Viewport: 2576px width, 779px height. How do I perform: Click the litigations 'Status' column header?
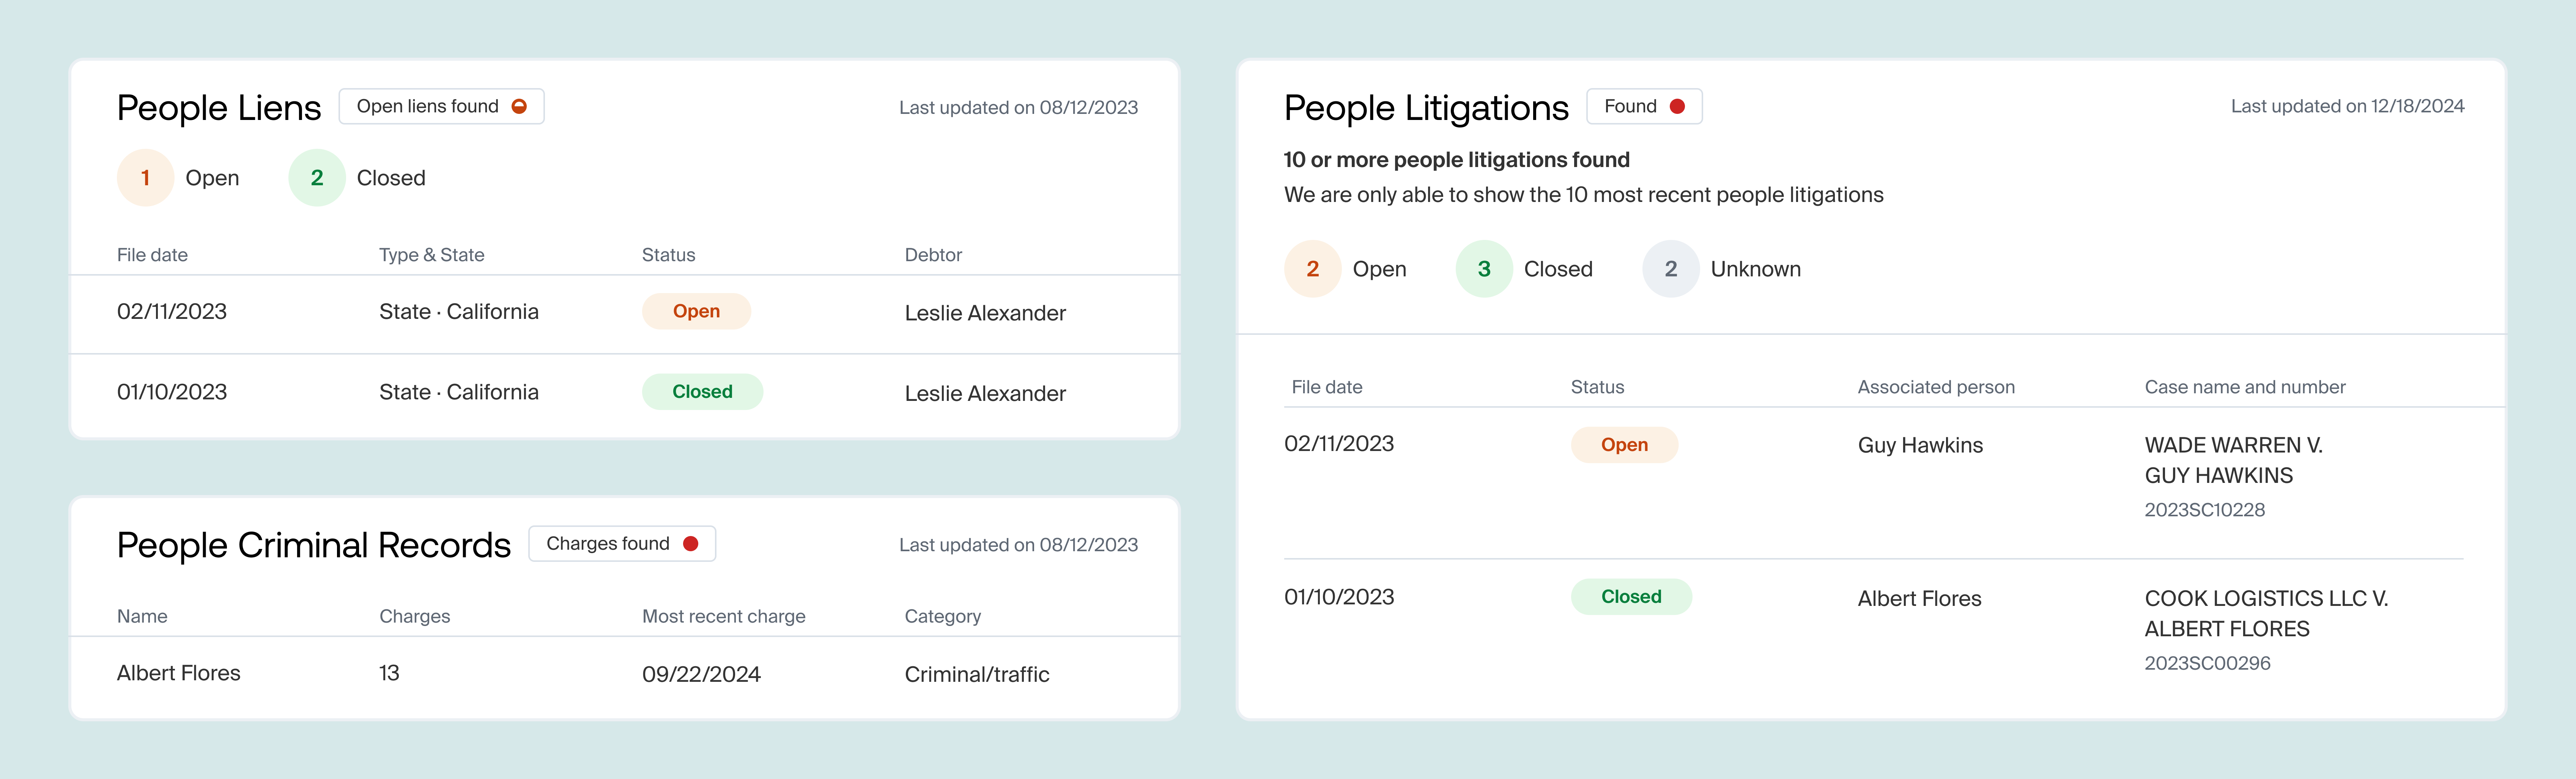1597,387
